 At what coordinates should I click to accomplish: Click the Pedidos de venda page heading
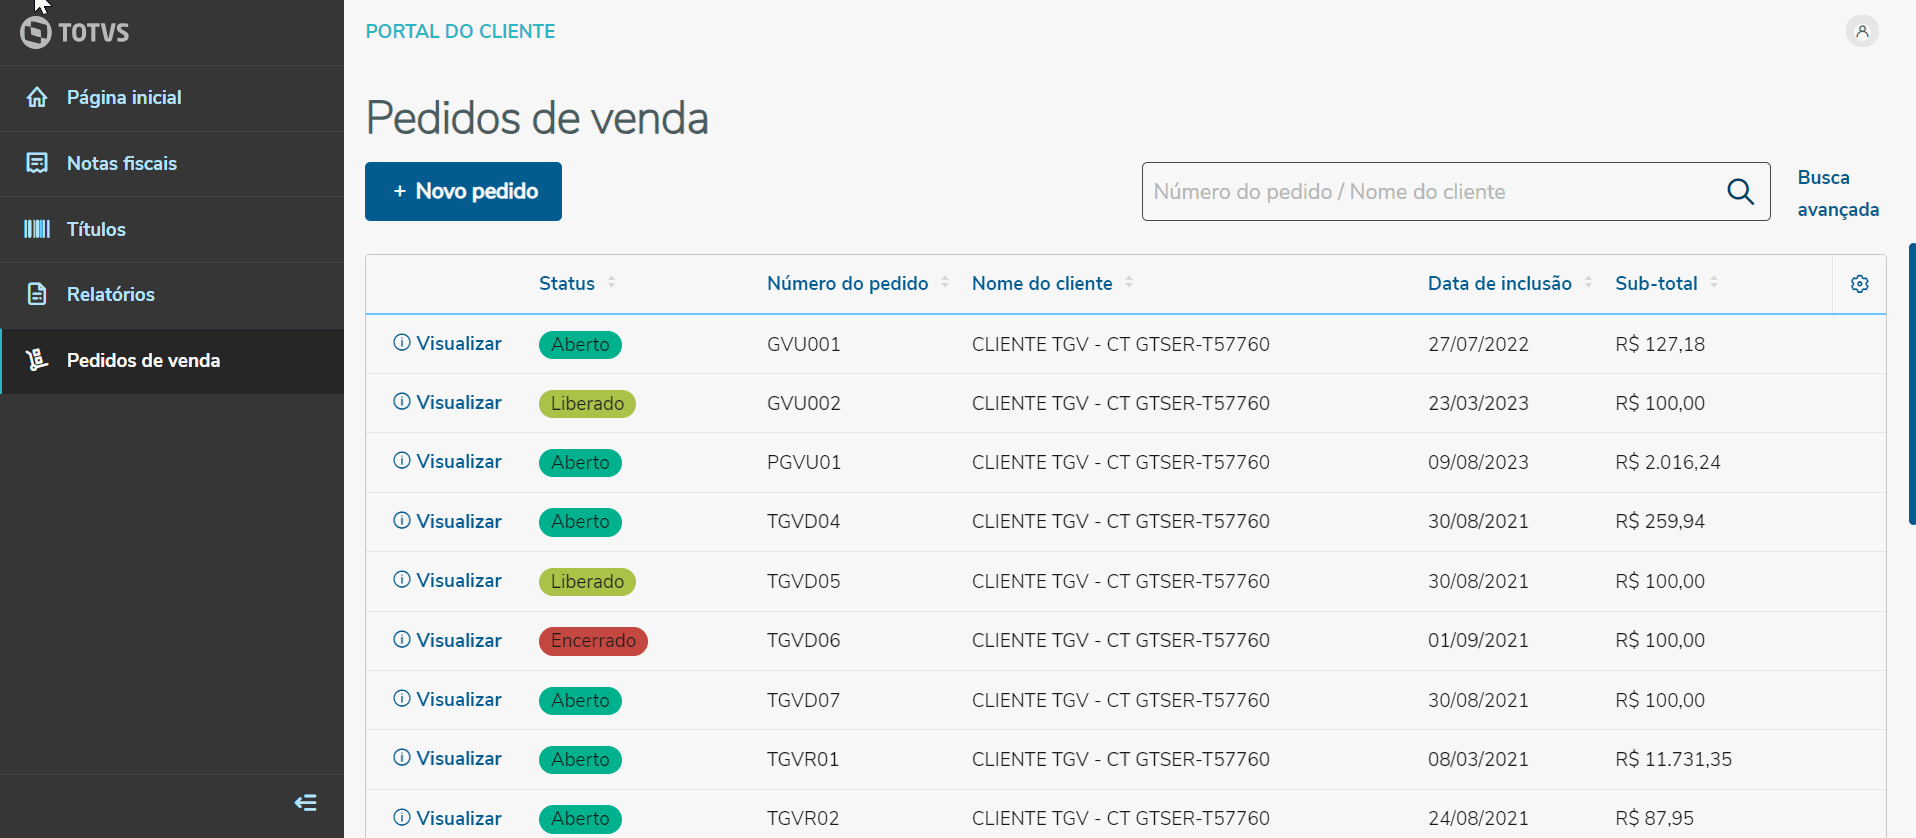[537, 118]
